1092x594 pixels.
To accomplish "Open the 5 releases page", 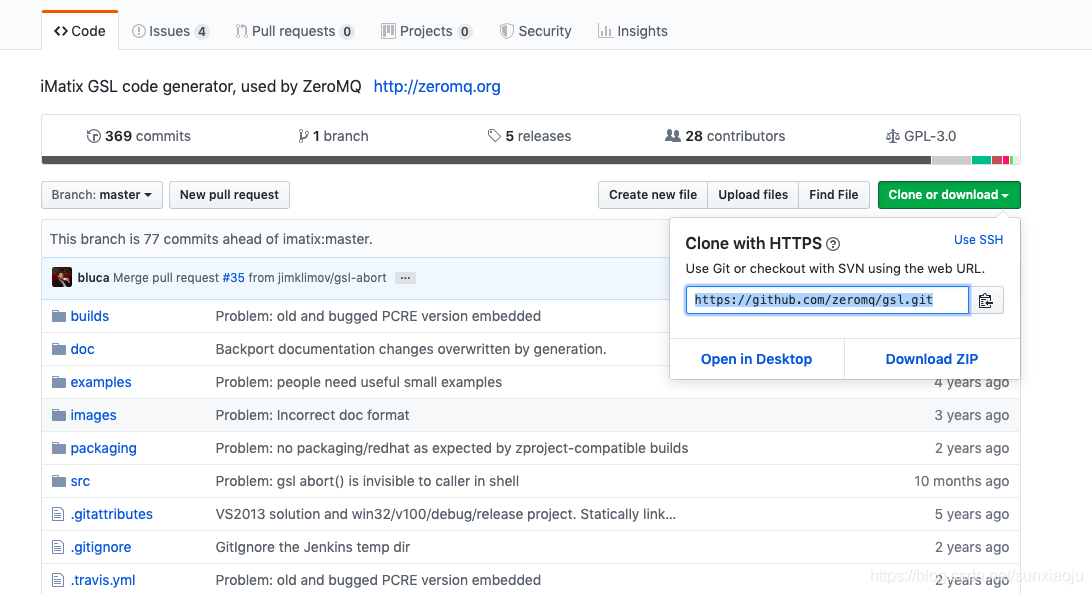I will click(x=529, y=136).
